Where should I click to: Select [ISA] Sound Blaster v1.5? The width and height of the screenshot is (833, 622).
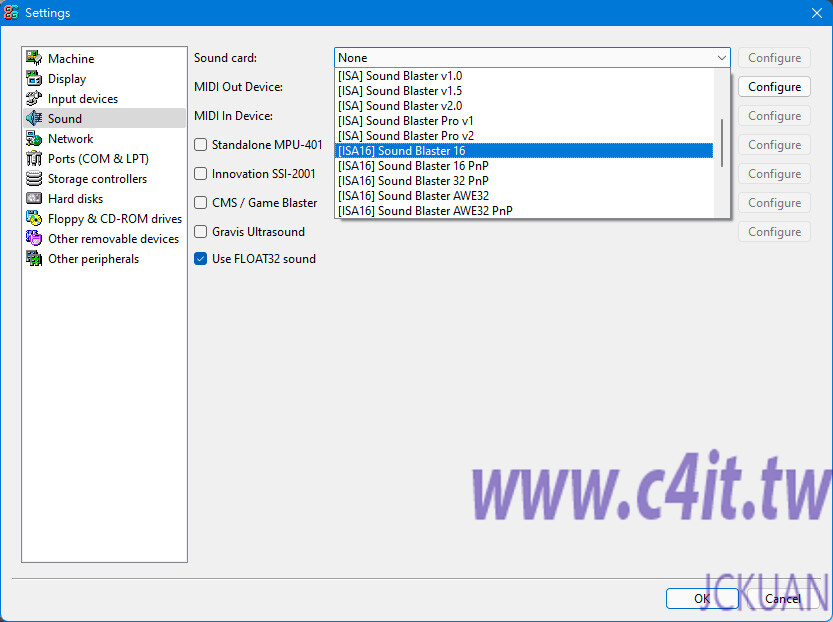click(x=524, y=91)
